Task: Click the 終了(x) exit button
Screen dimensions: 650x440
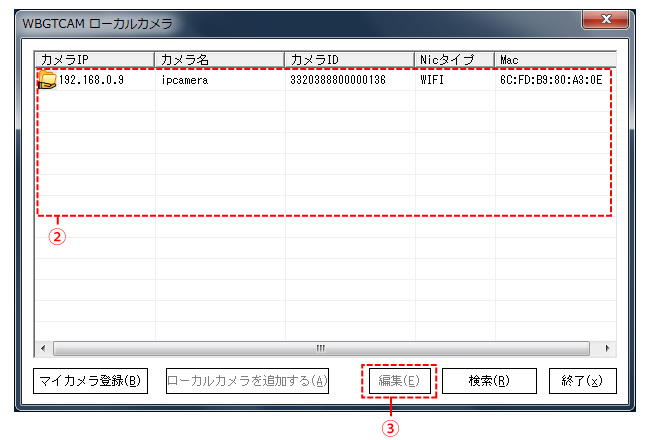Action: (582, 381)
